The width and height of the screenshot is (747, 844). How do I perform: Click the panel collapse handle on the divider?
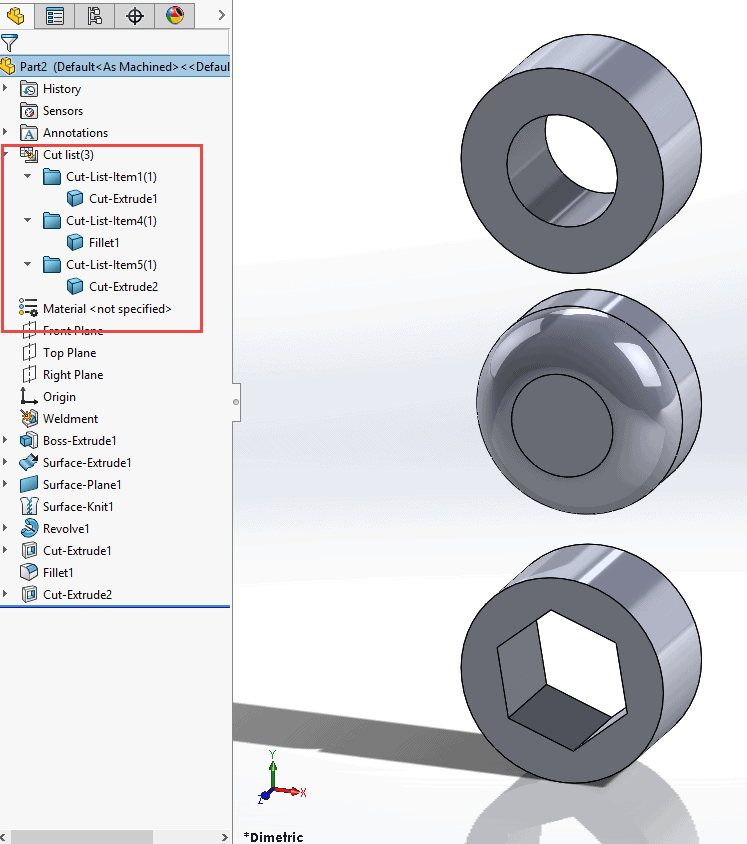pos(236,402)
